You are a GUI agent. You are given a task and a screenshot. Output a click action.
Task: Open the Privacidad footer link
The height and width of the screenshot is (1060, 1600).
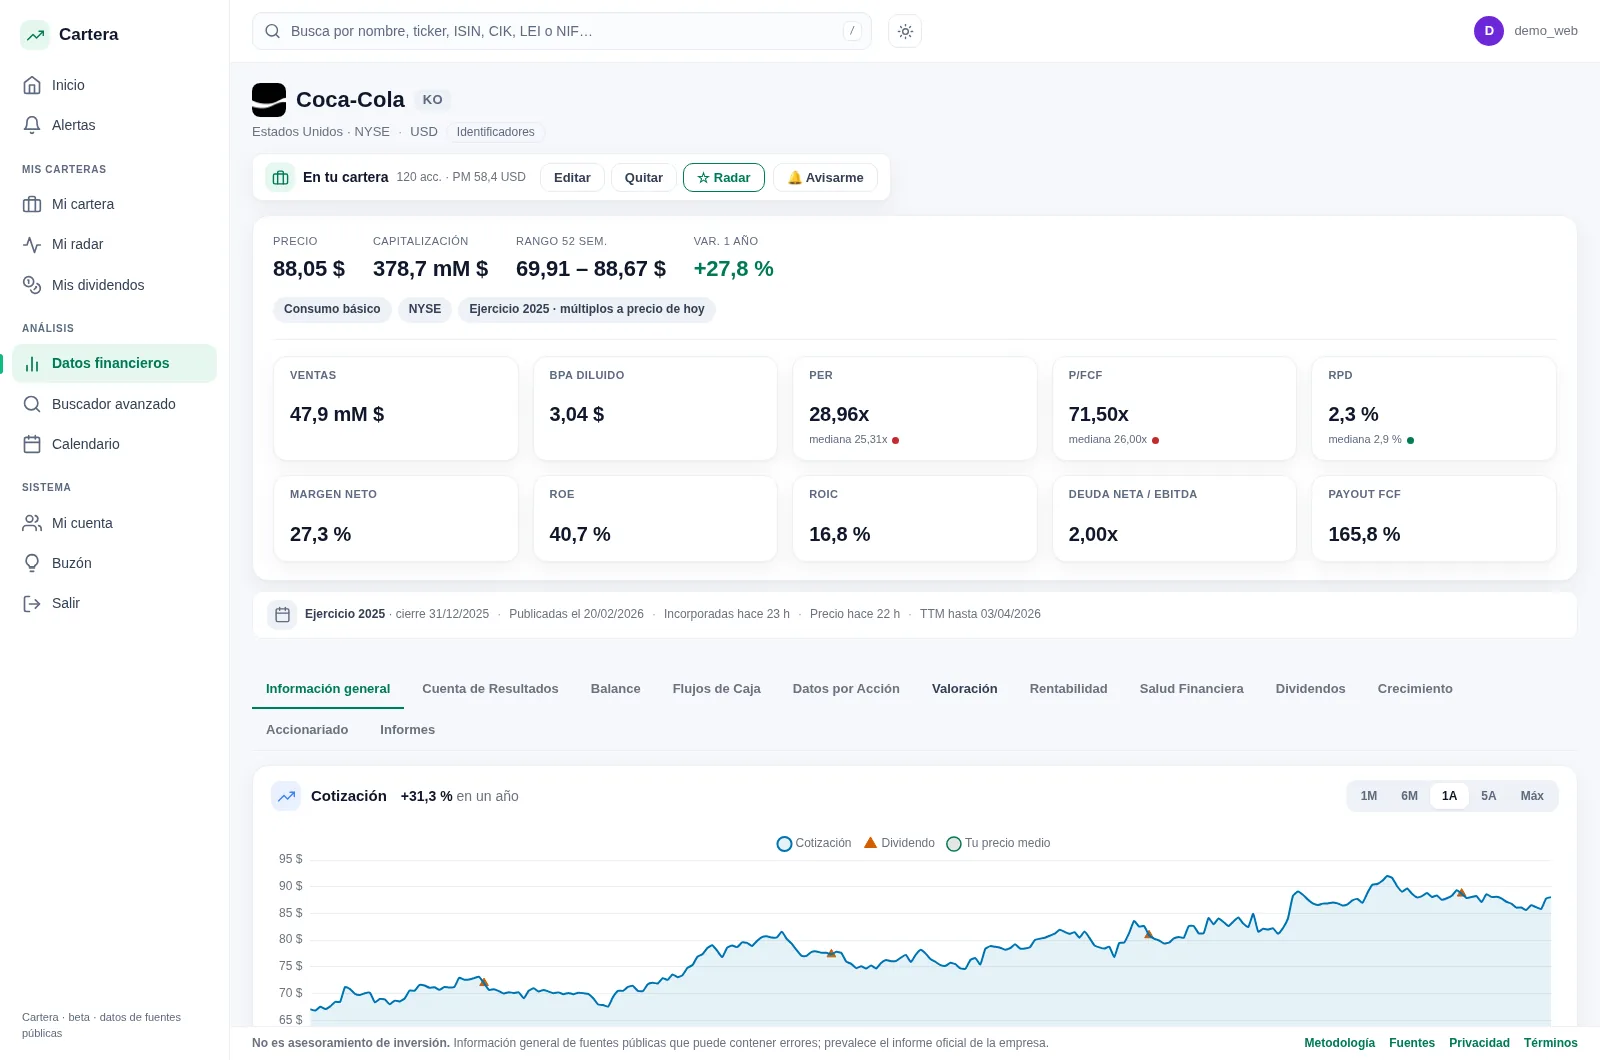pyautogui.click(x=1479, y=1043)
